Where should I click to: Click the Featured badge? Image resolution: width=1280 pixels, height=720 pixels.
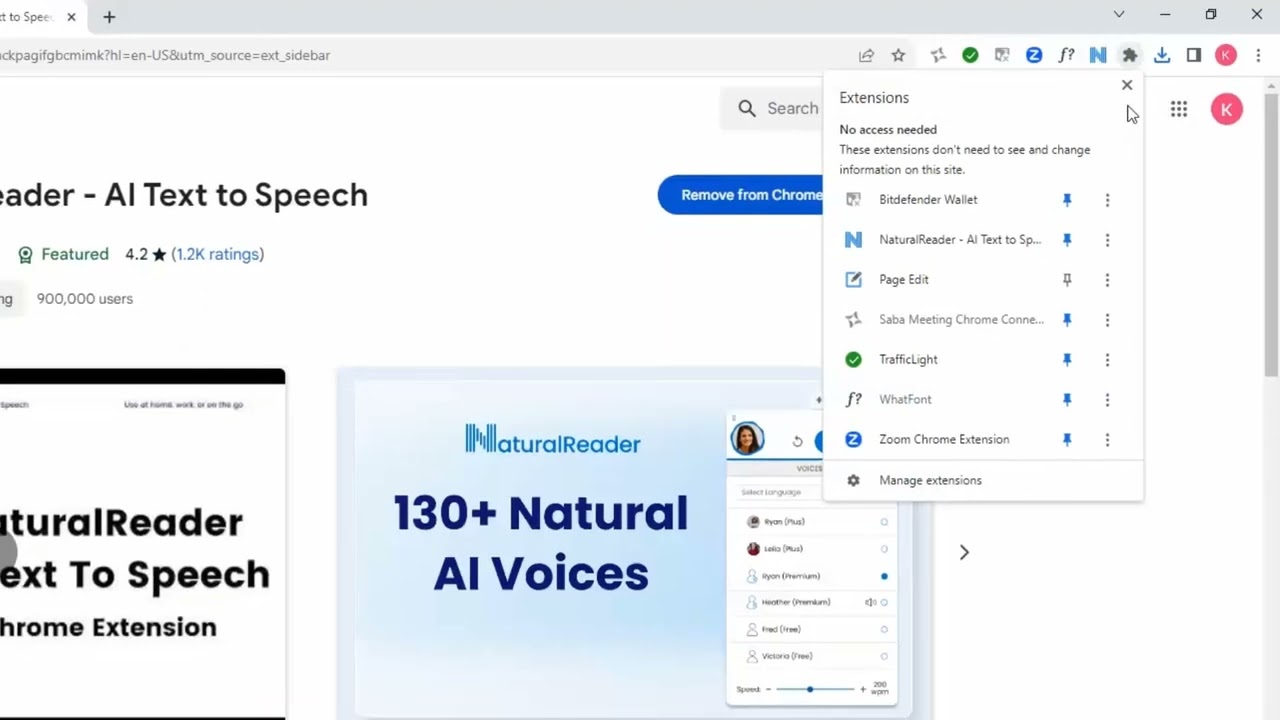click(x=64, y=254)
